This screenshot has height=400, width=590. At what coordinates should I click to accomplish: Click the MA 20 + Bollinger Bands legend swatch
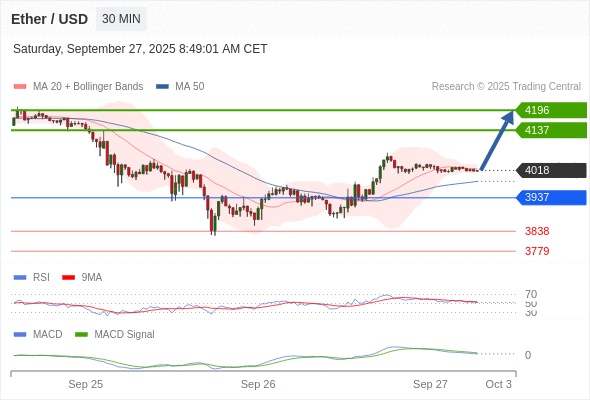(x=20, y=87)
